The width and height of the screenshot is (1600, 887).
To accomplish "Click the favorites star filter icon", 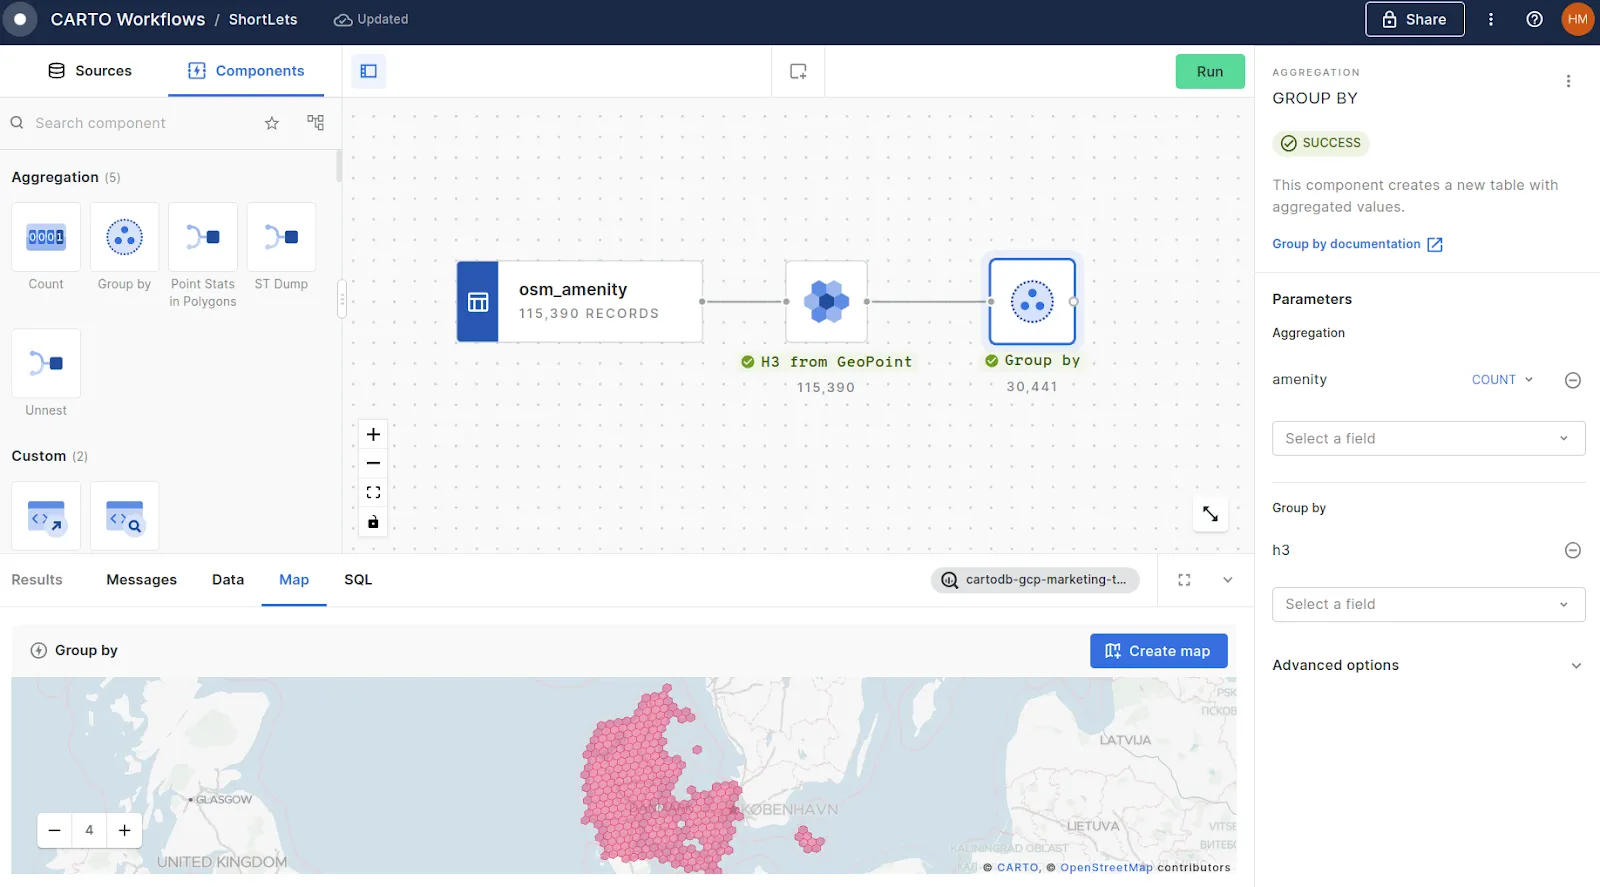I will 272,123.
